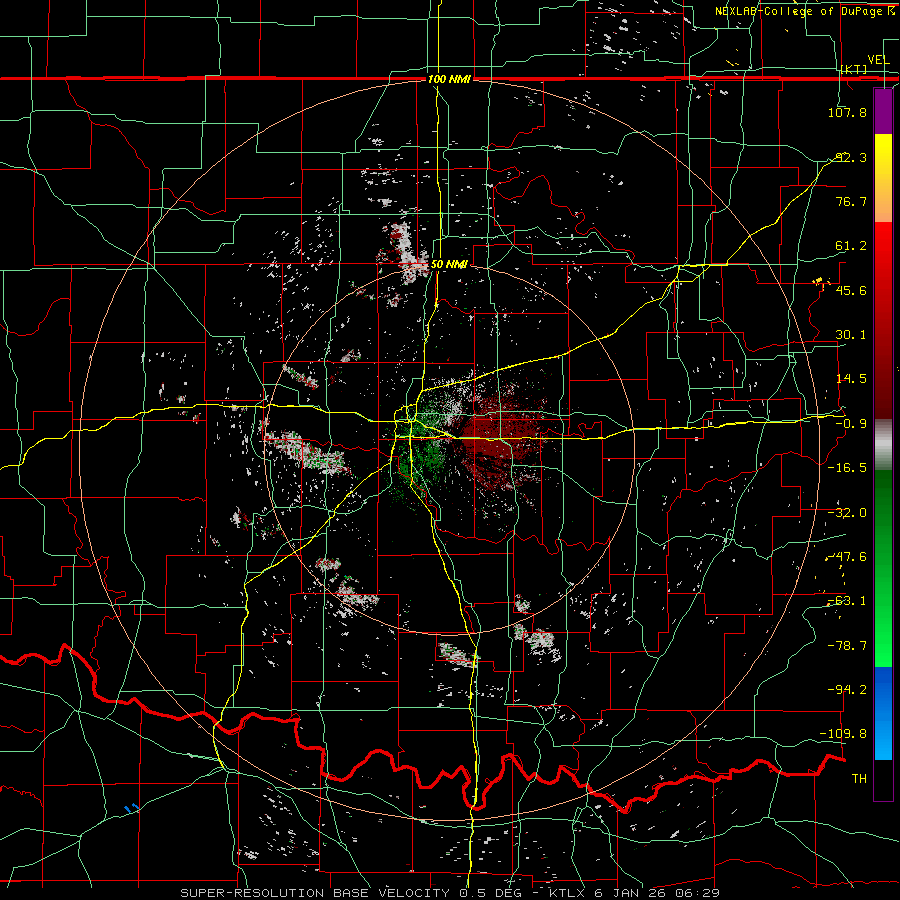Select the 45.6 velocity scale value
This screenshot has width=900, height=900.
pyautogui.click(x=851, y=290)
